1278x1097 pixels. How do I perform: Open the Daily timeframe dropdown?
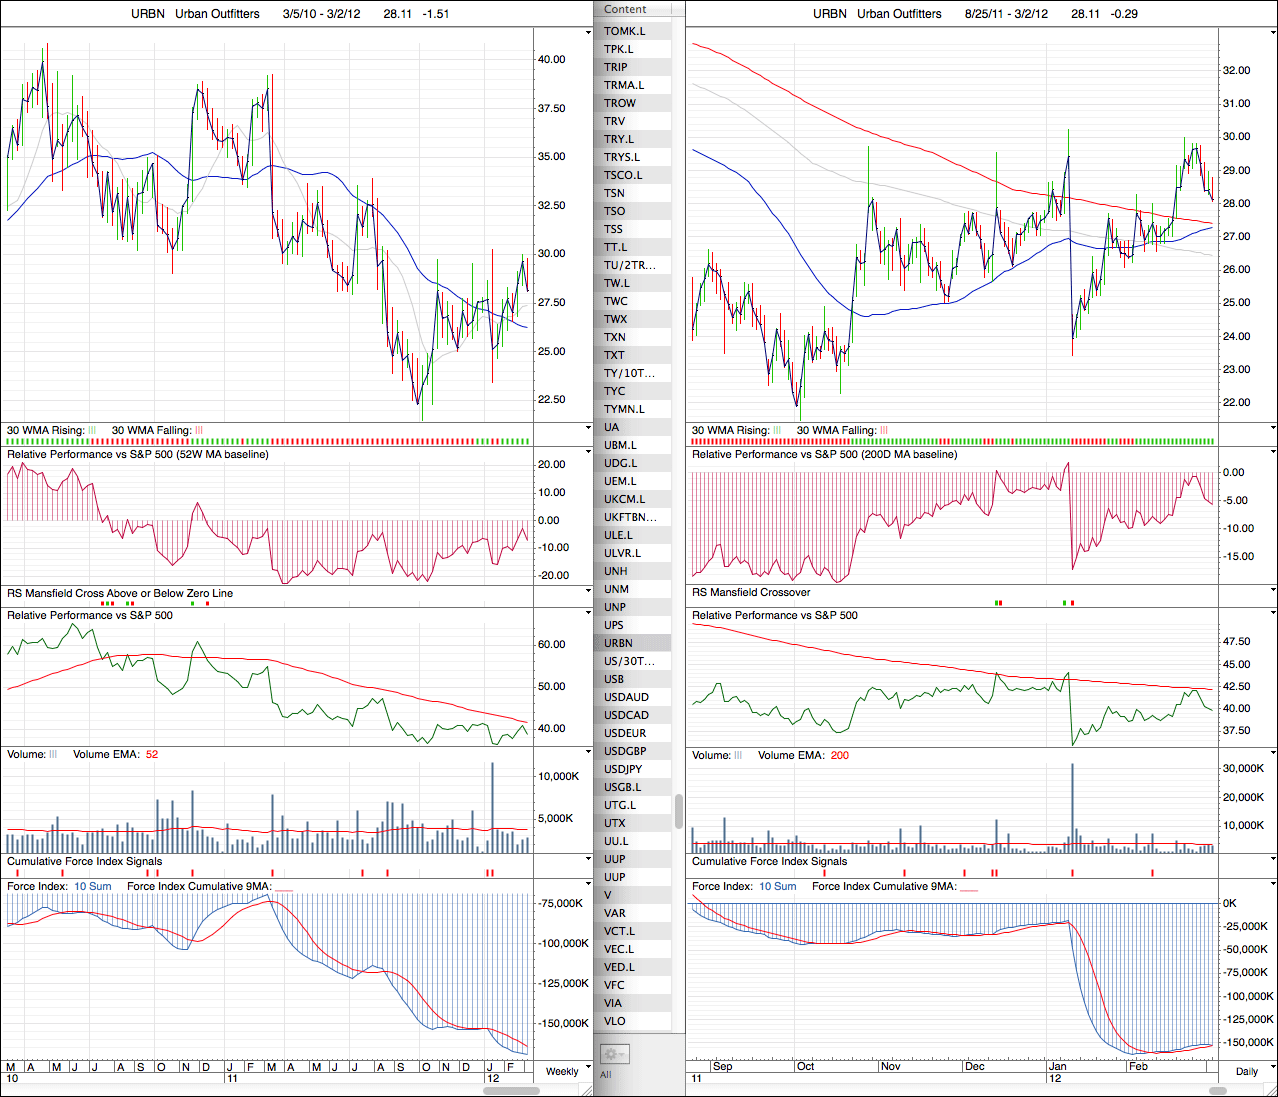[x=1247, y=1071]
